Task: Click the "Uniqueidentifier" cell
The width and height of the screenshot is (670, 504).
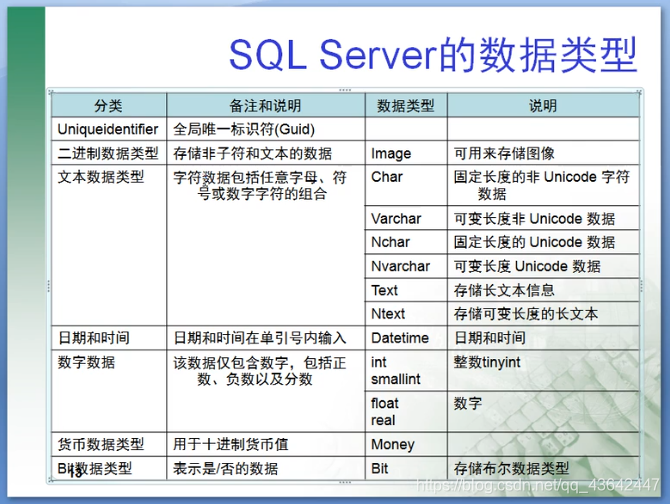Action: click(109, 129)
